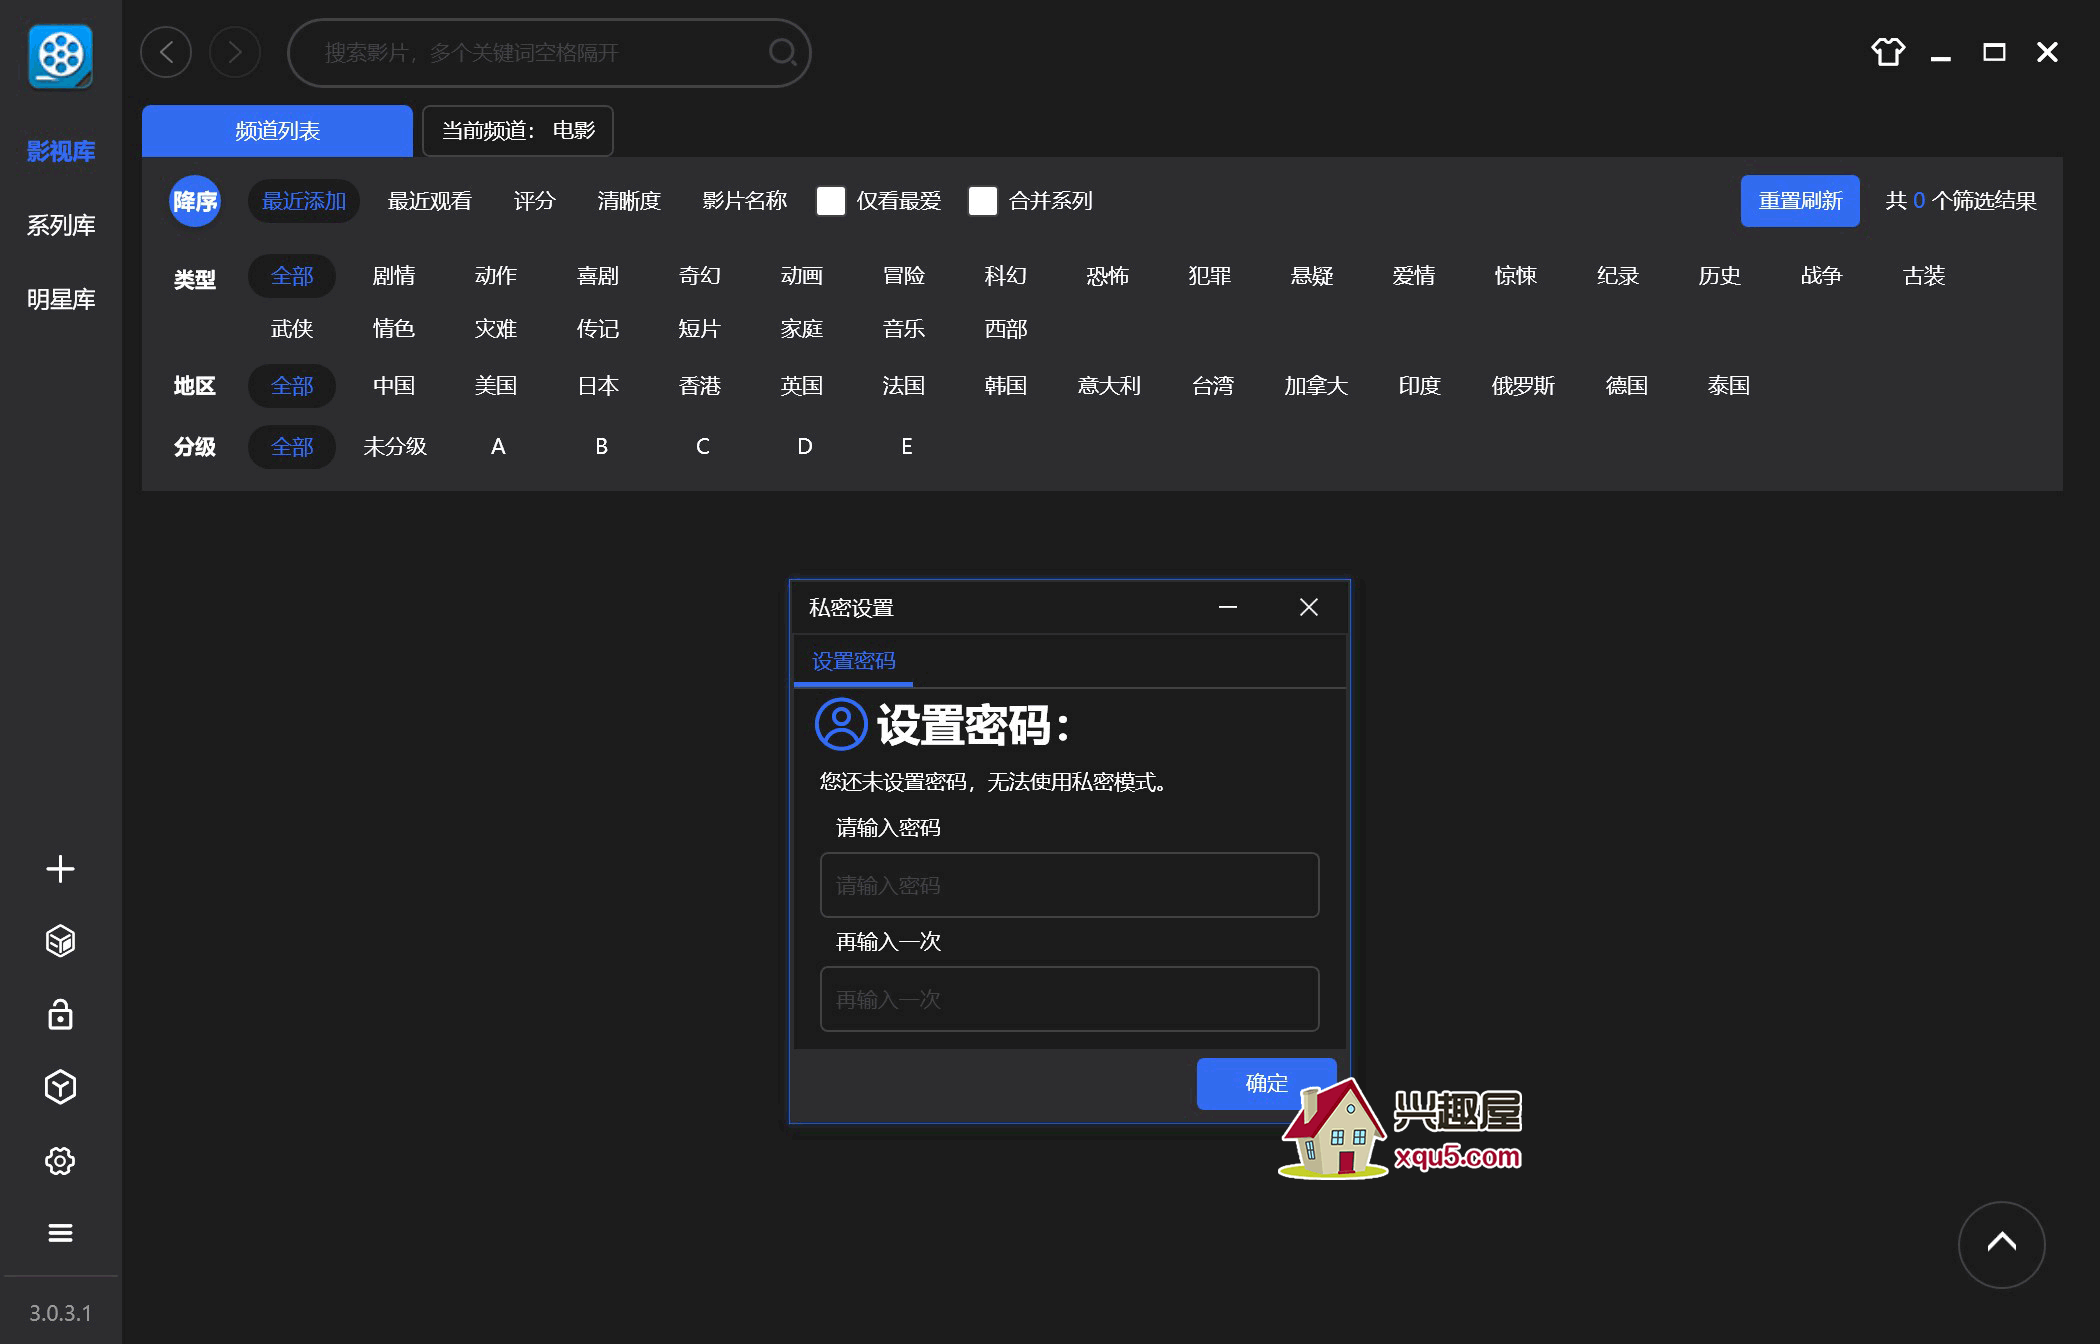Enable the 合并系列 checkbox

tap(983, 201)
